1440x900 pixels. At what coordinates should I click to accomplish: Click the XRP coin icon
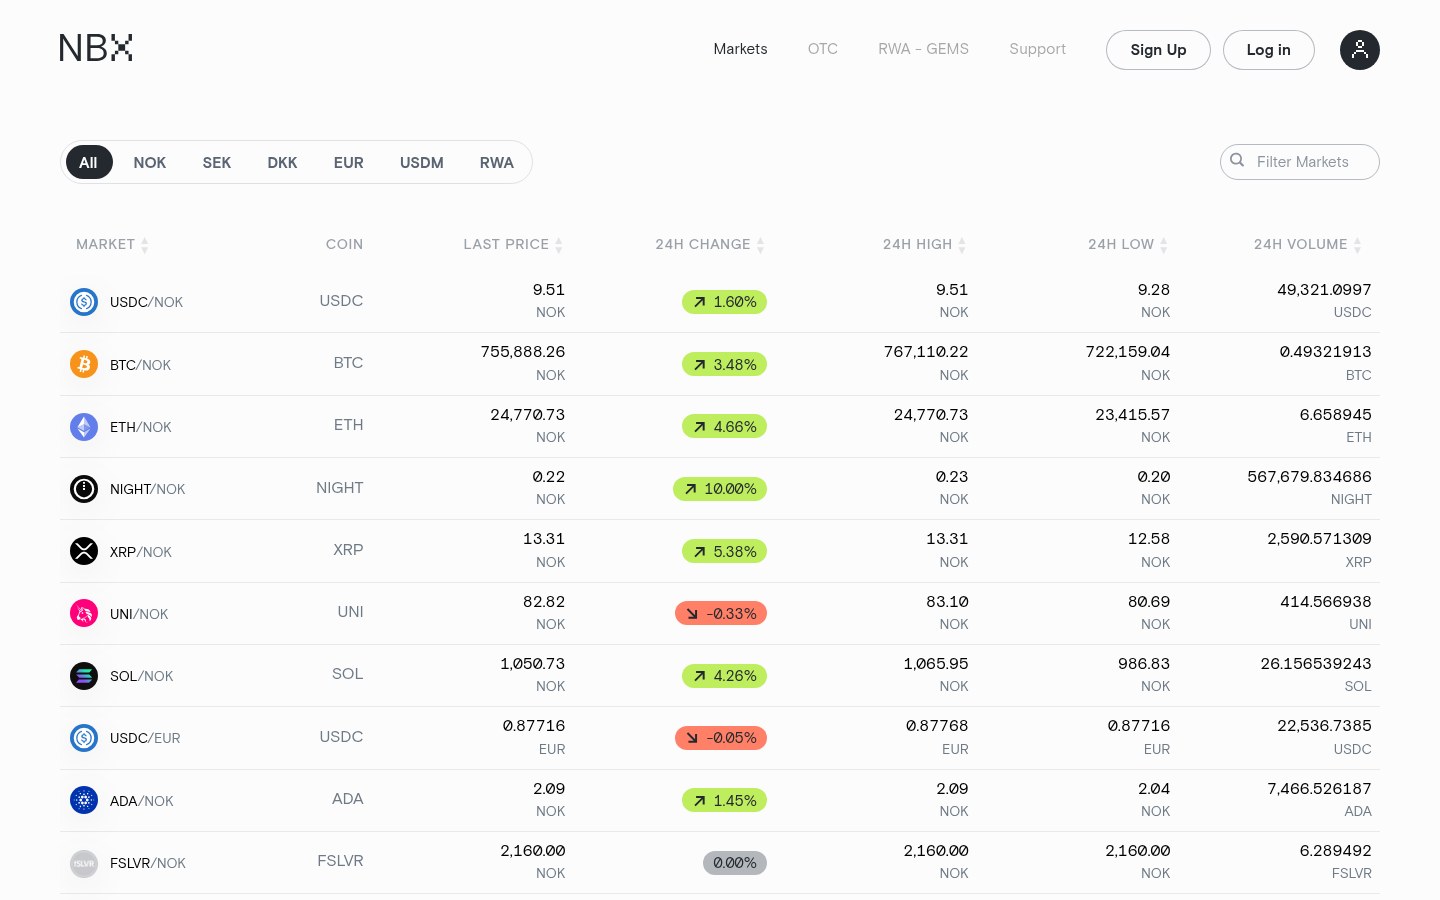pyautogui.click(x=84, y=551)
